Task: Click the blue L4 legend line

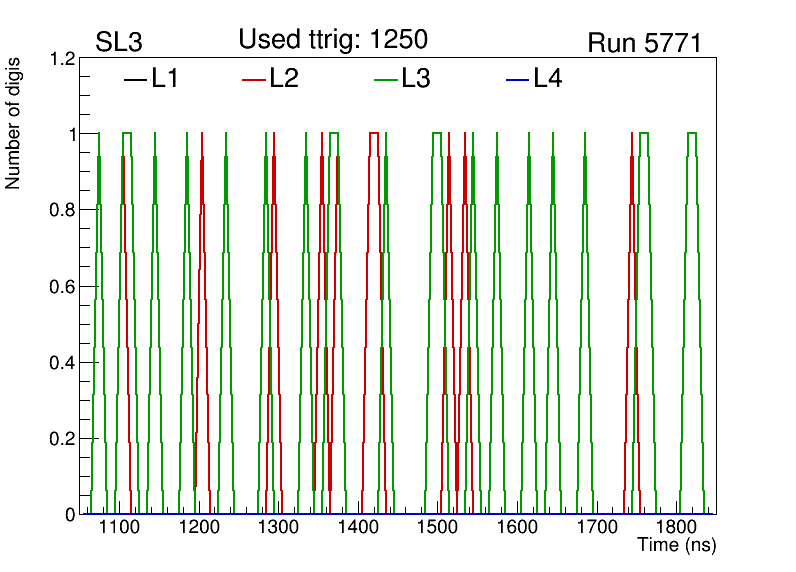Action: [517, 79]
